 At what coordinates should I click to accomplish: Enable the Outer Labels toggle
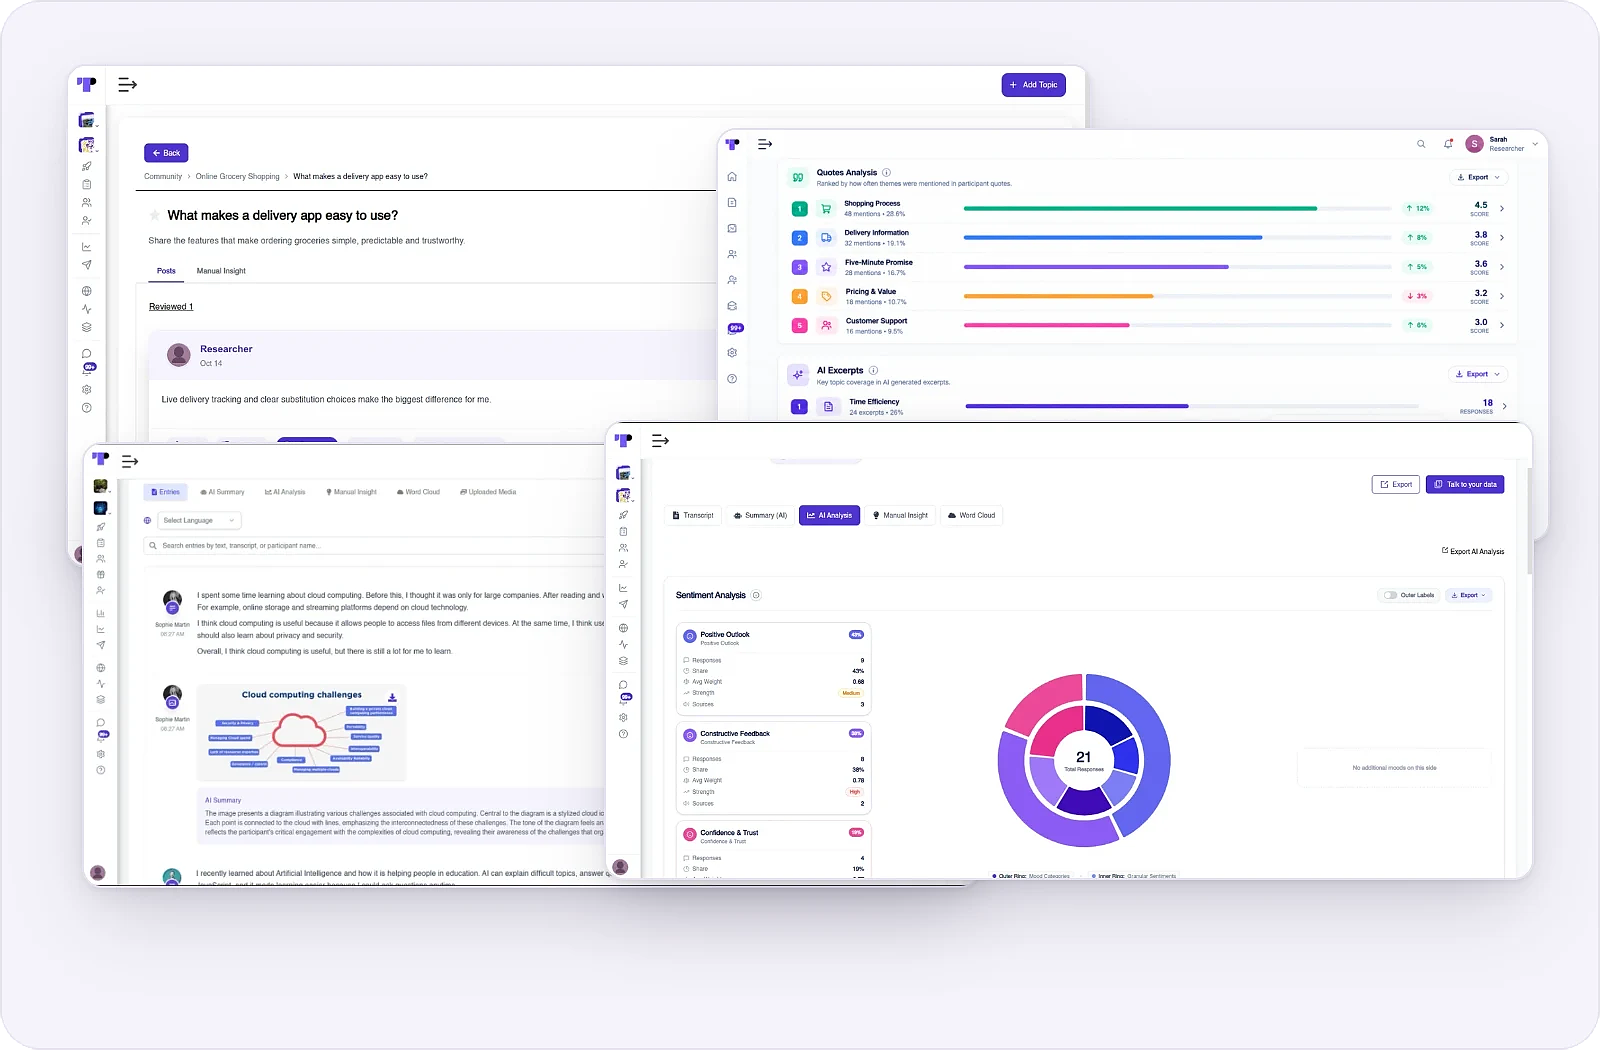tap(1390, 595)
